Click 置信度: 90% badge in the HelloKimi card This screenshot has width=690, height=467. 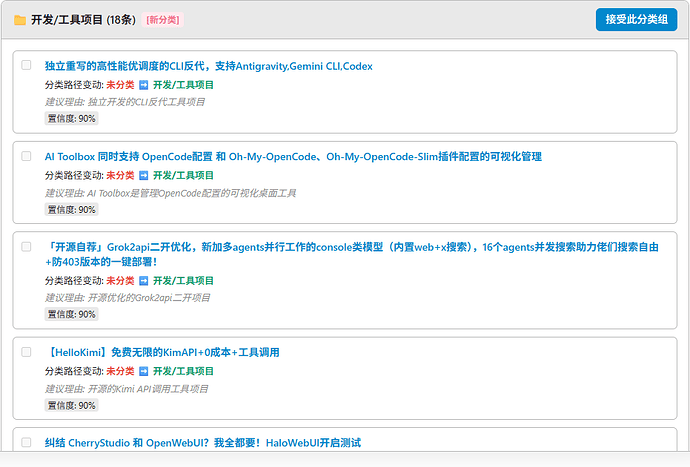pos(71,405)
